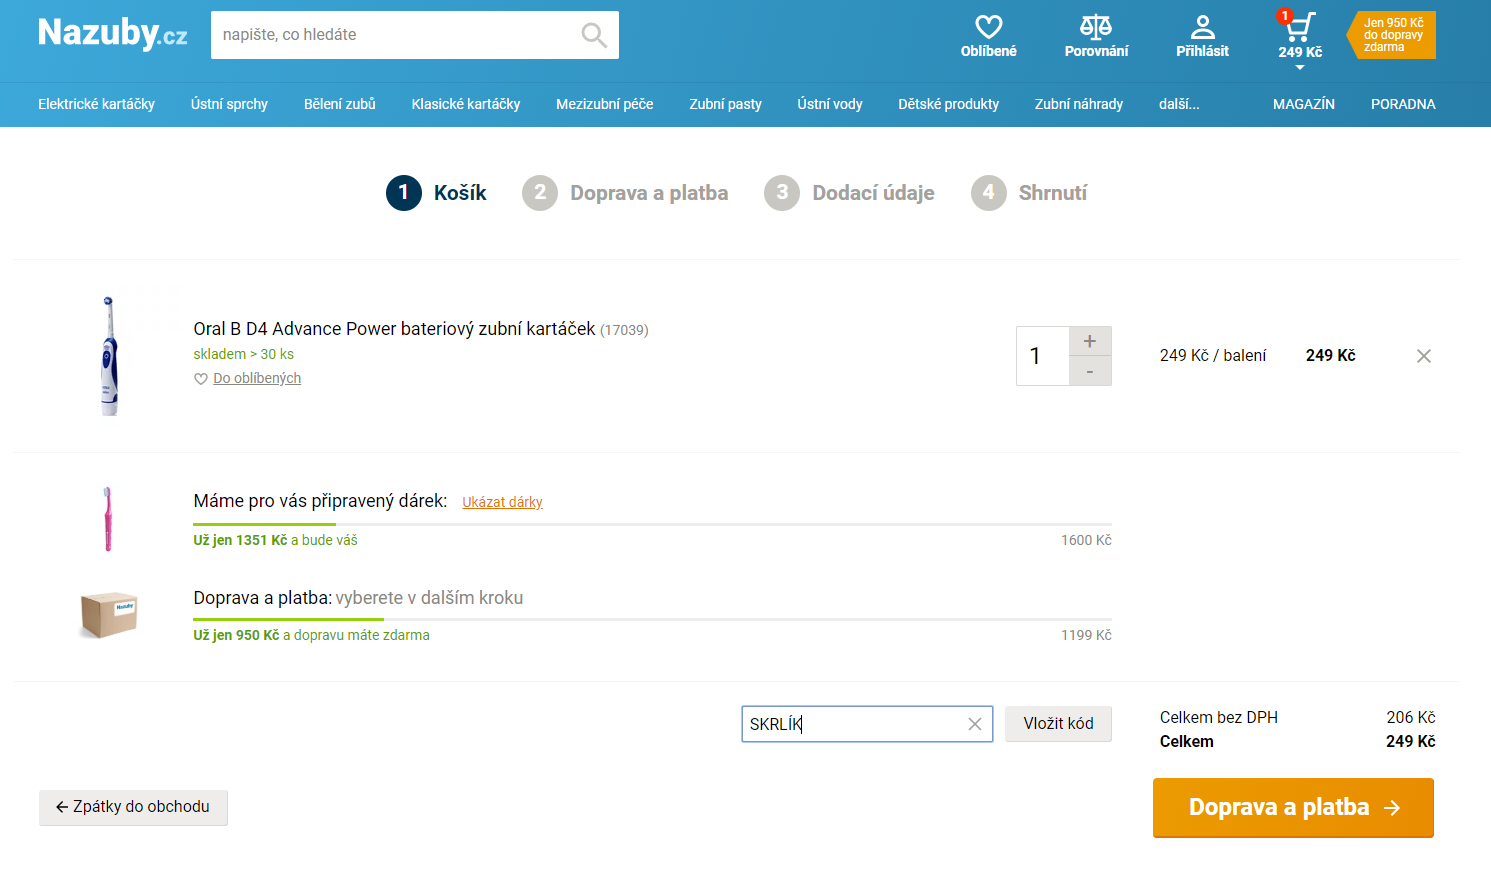Click the heart icon beside Do oblíbených
This screenshot has width=1491, height=877.
pos(201,379)
